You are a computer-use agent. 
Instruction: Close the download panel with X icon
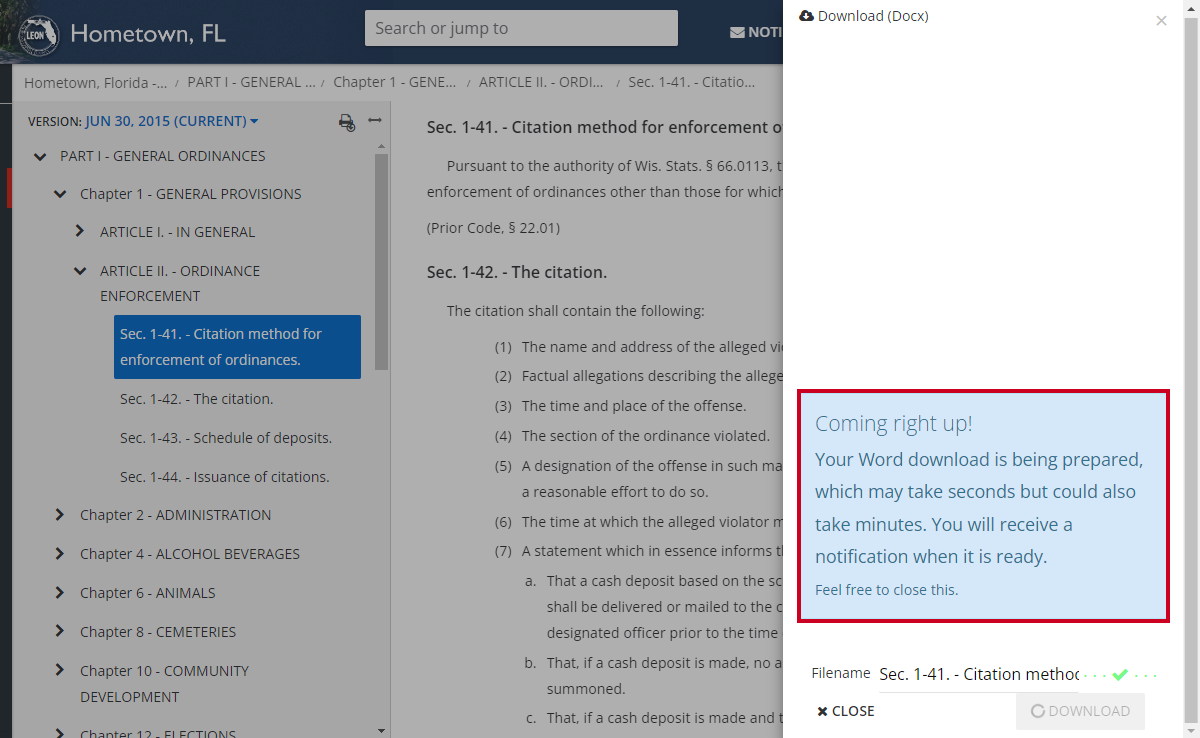coord(1161,20)
